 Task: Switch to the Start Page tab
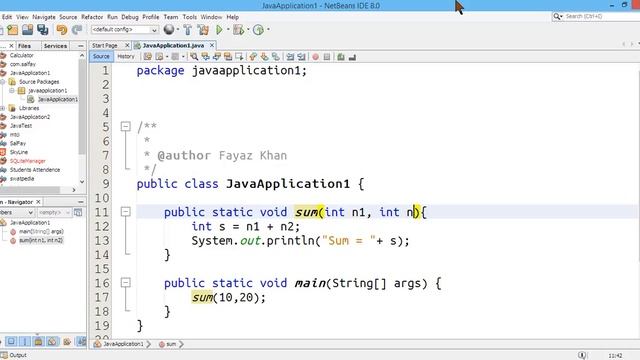105,46
